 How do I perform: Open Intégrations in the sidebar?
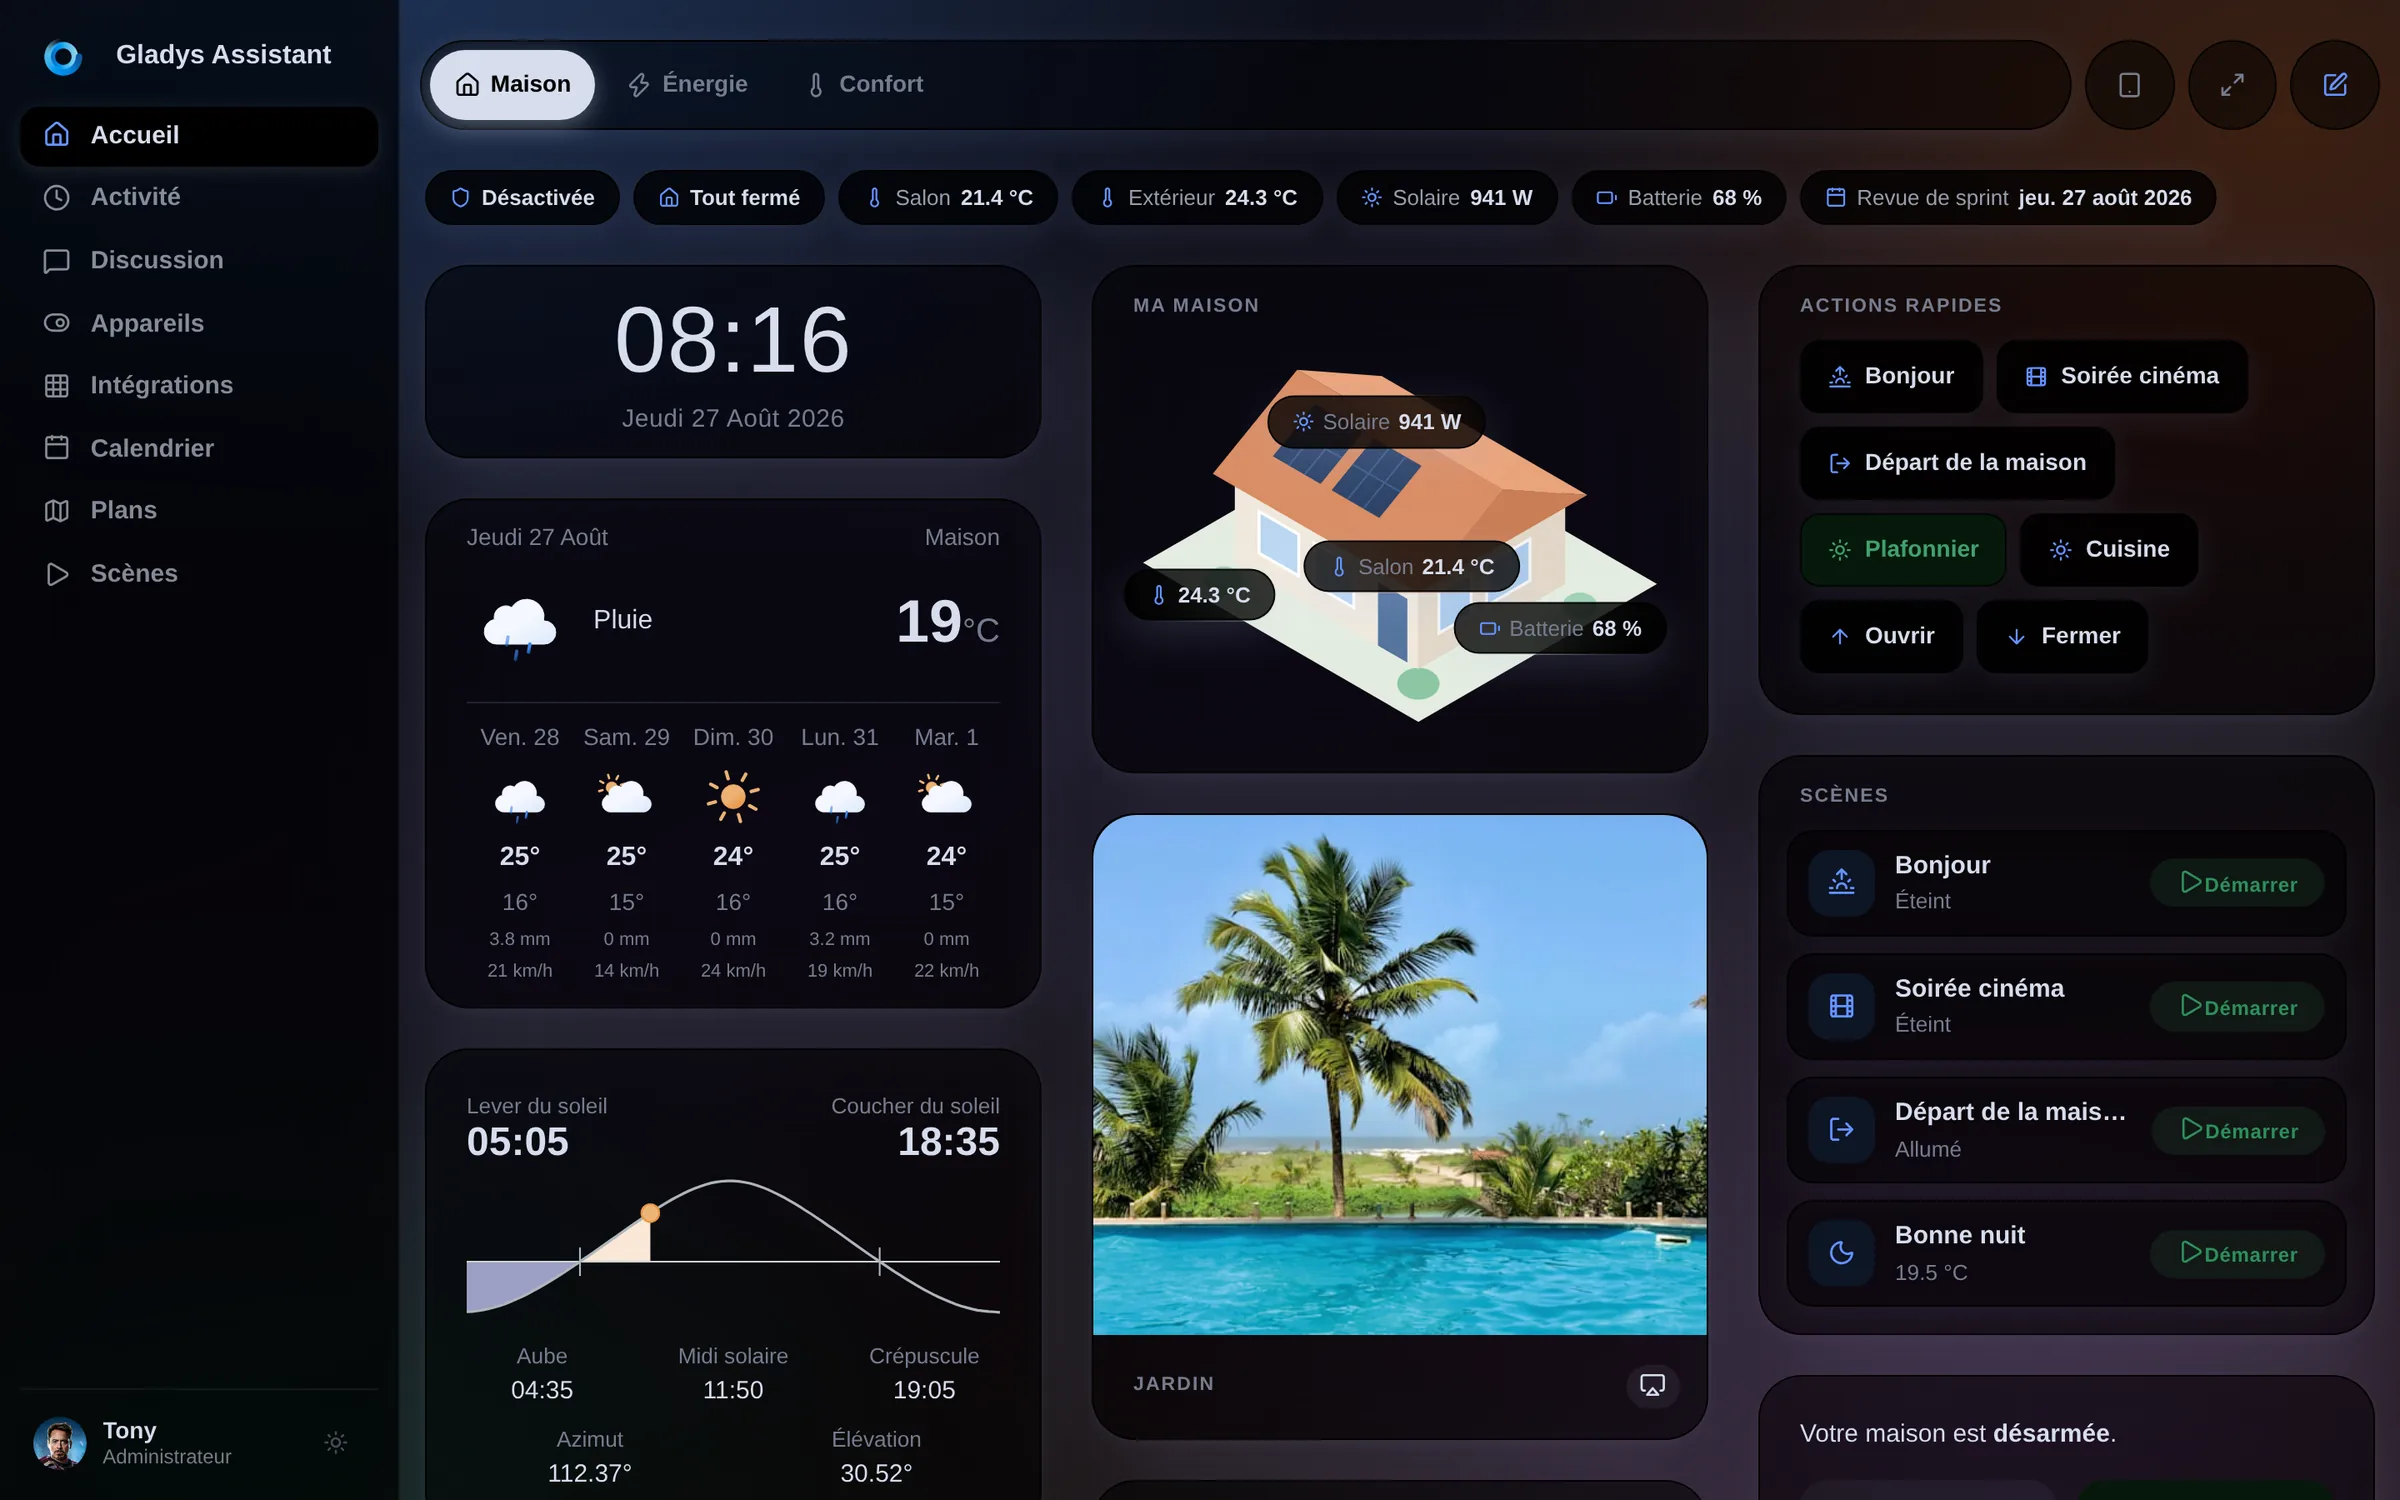tap(199, 385)
